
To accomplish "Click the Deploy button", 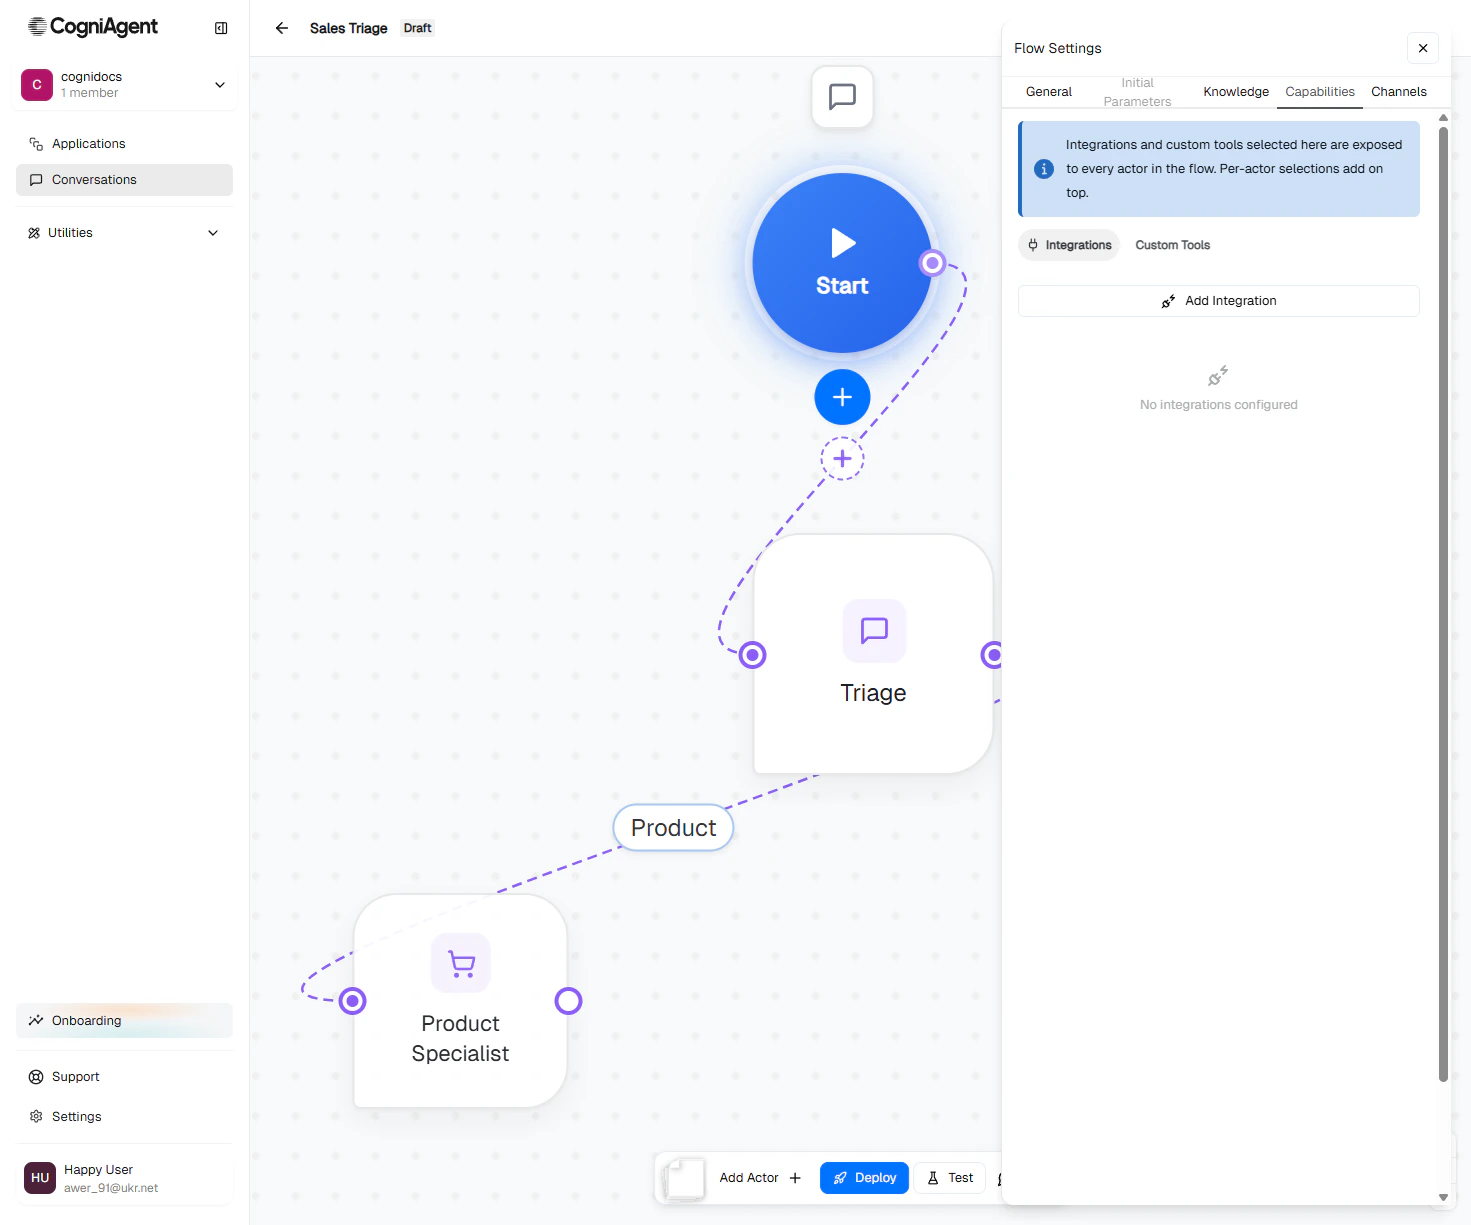I will tap(865, 1178).
